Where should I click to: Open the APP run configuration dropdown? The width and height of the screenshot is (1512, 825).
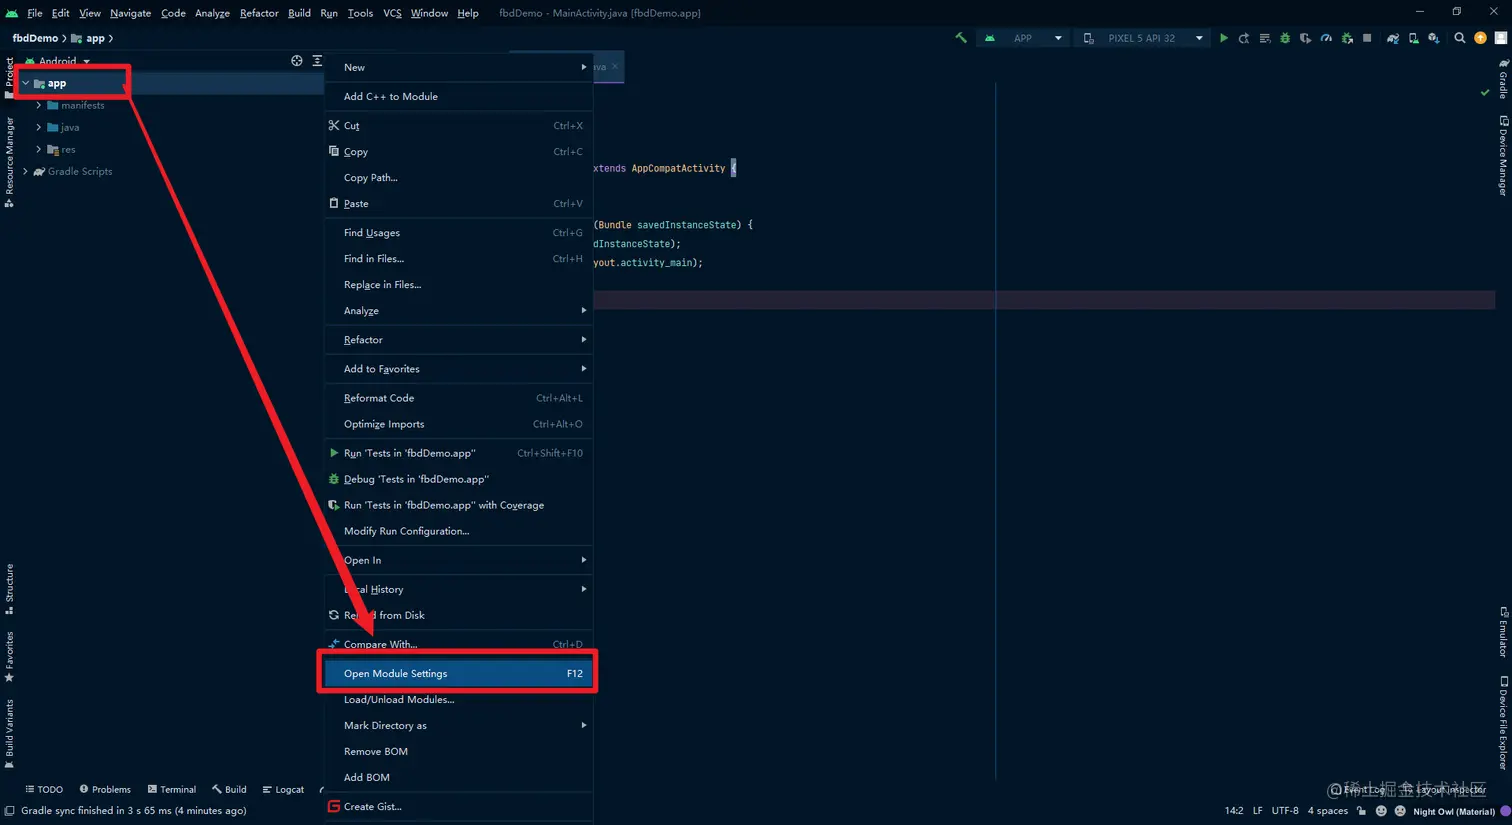coord(1023,38)
